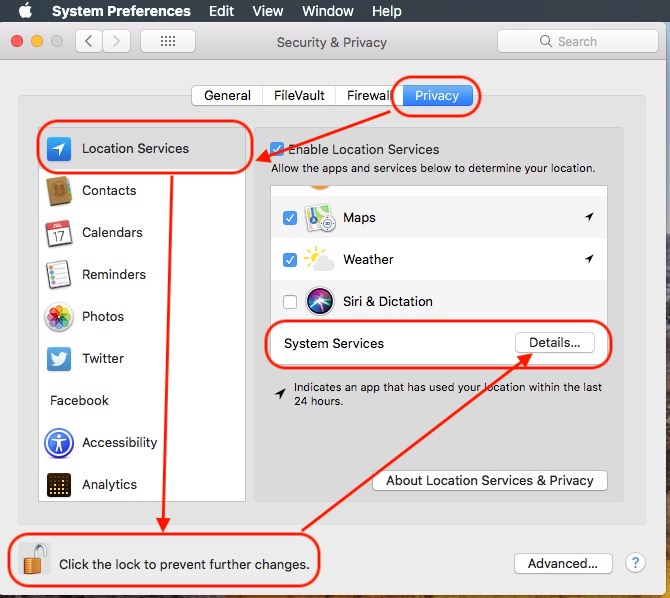Viewport: 670px width, 598px height.
Task: Switch to the Firewall tab
Action: click(x=368, y=95)
